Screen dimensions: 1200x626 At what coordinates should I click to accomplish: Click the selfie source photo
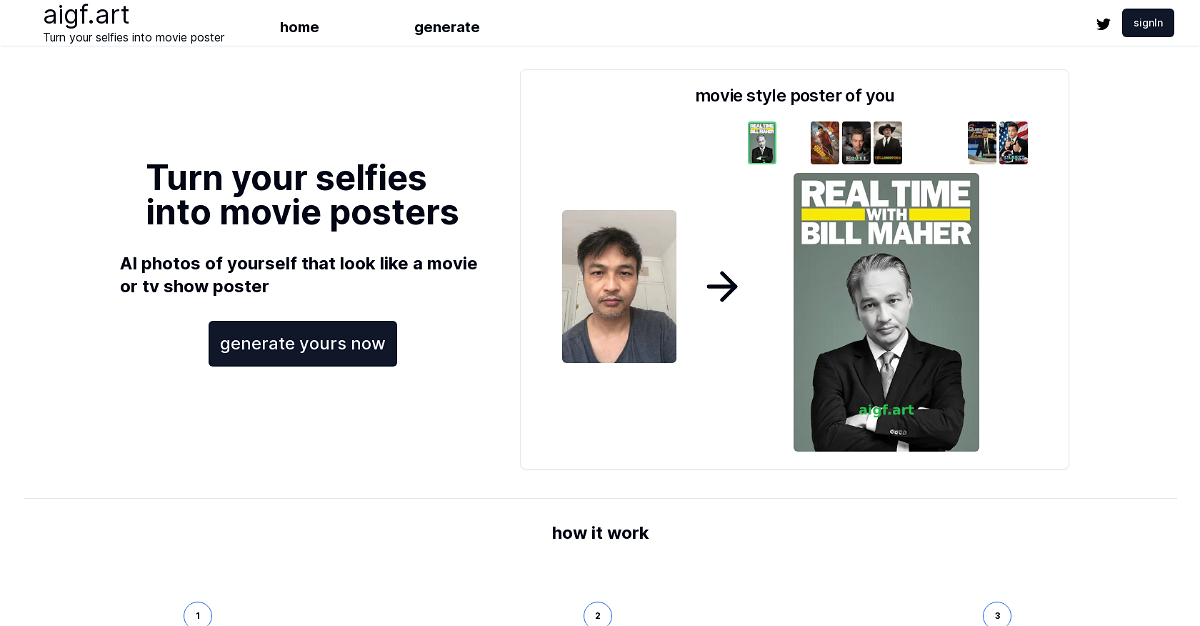coord(619,286)
